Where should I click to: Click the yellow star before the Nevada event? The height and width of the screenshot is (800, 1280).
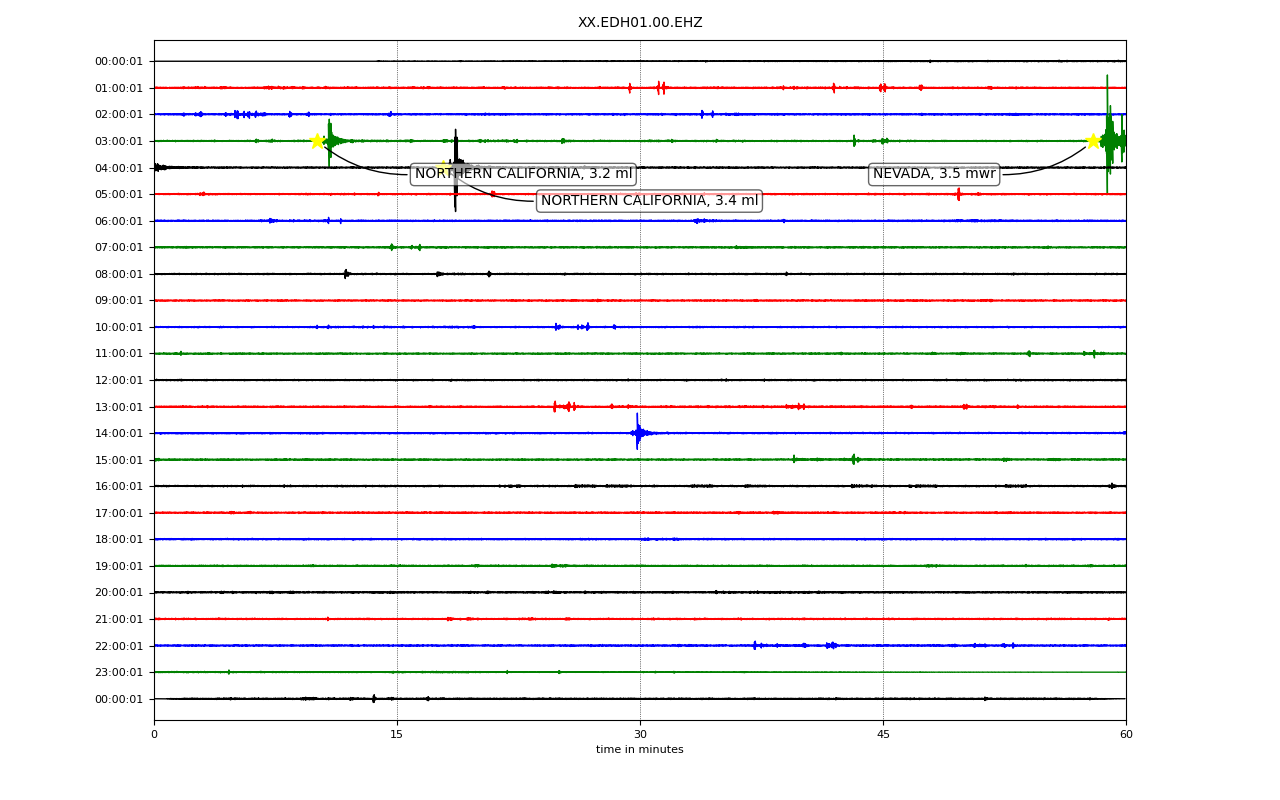point(1093,141)
